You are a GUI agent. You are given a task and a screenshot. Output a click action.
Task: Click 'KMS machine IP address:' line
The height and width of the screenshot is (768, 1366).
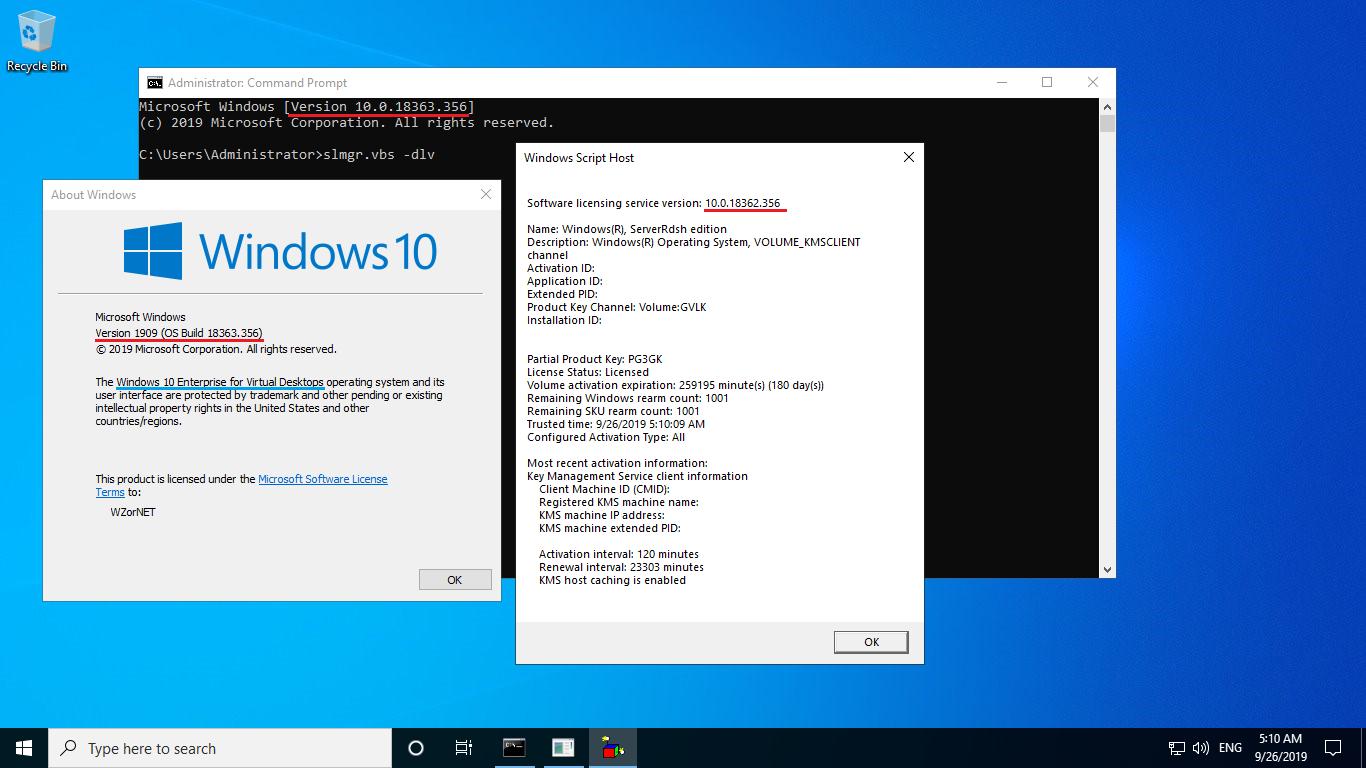602,515
